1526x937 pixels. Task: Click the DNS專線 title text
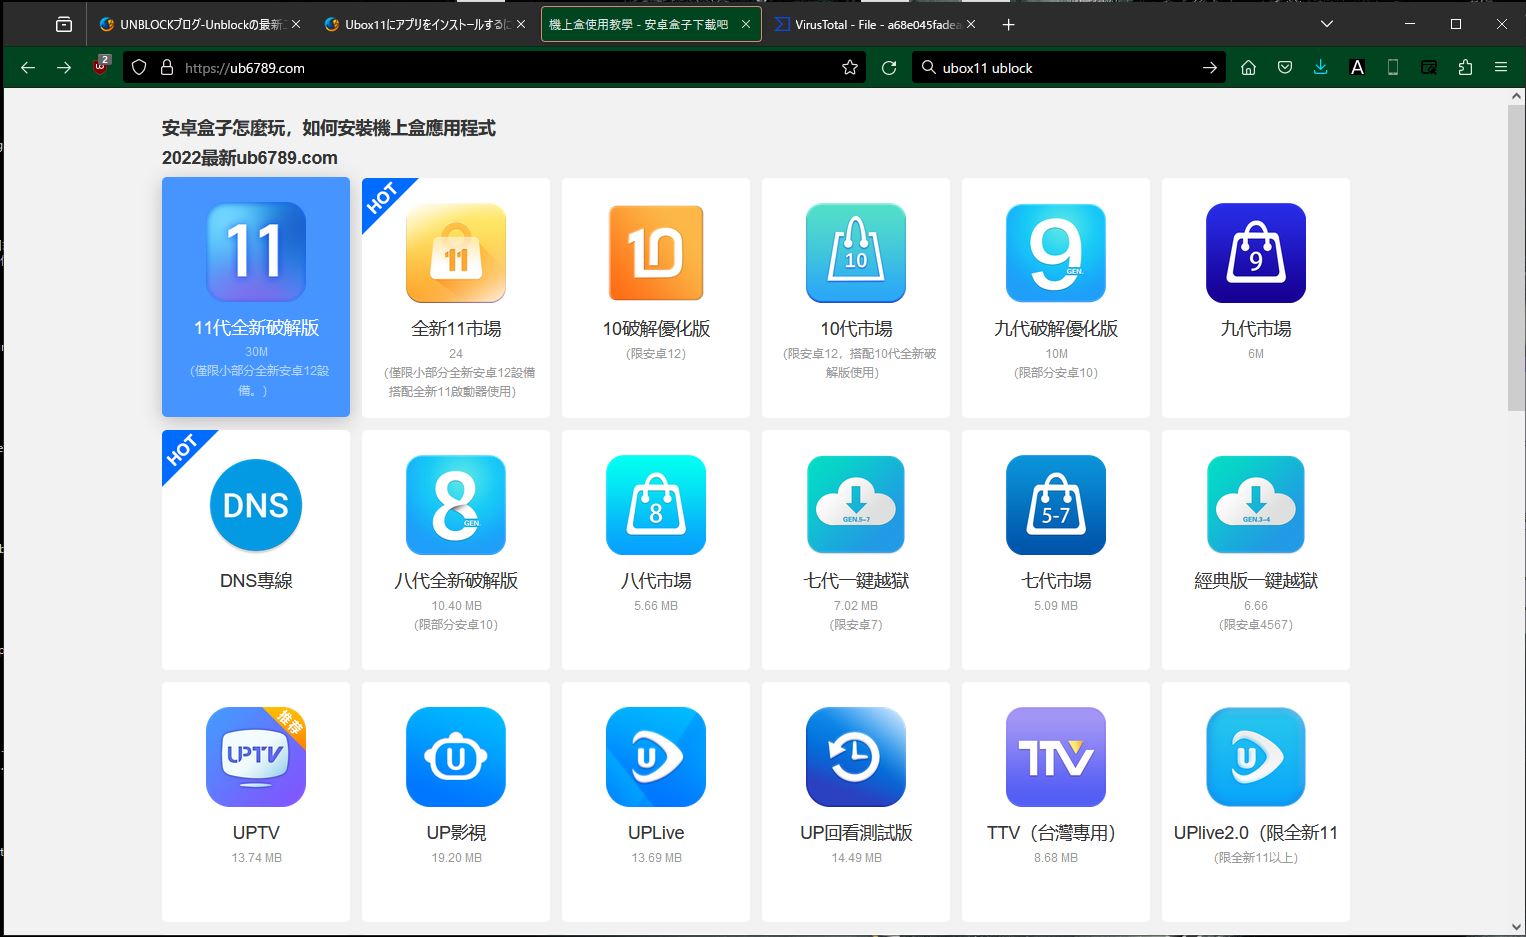click(x=256, y=580)
